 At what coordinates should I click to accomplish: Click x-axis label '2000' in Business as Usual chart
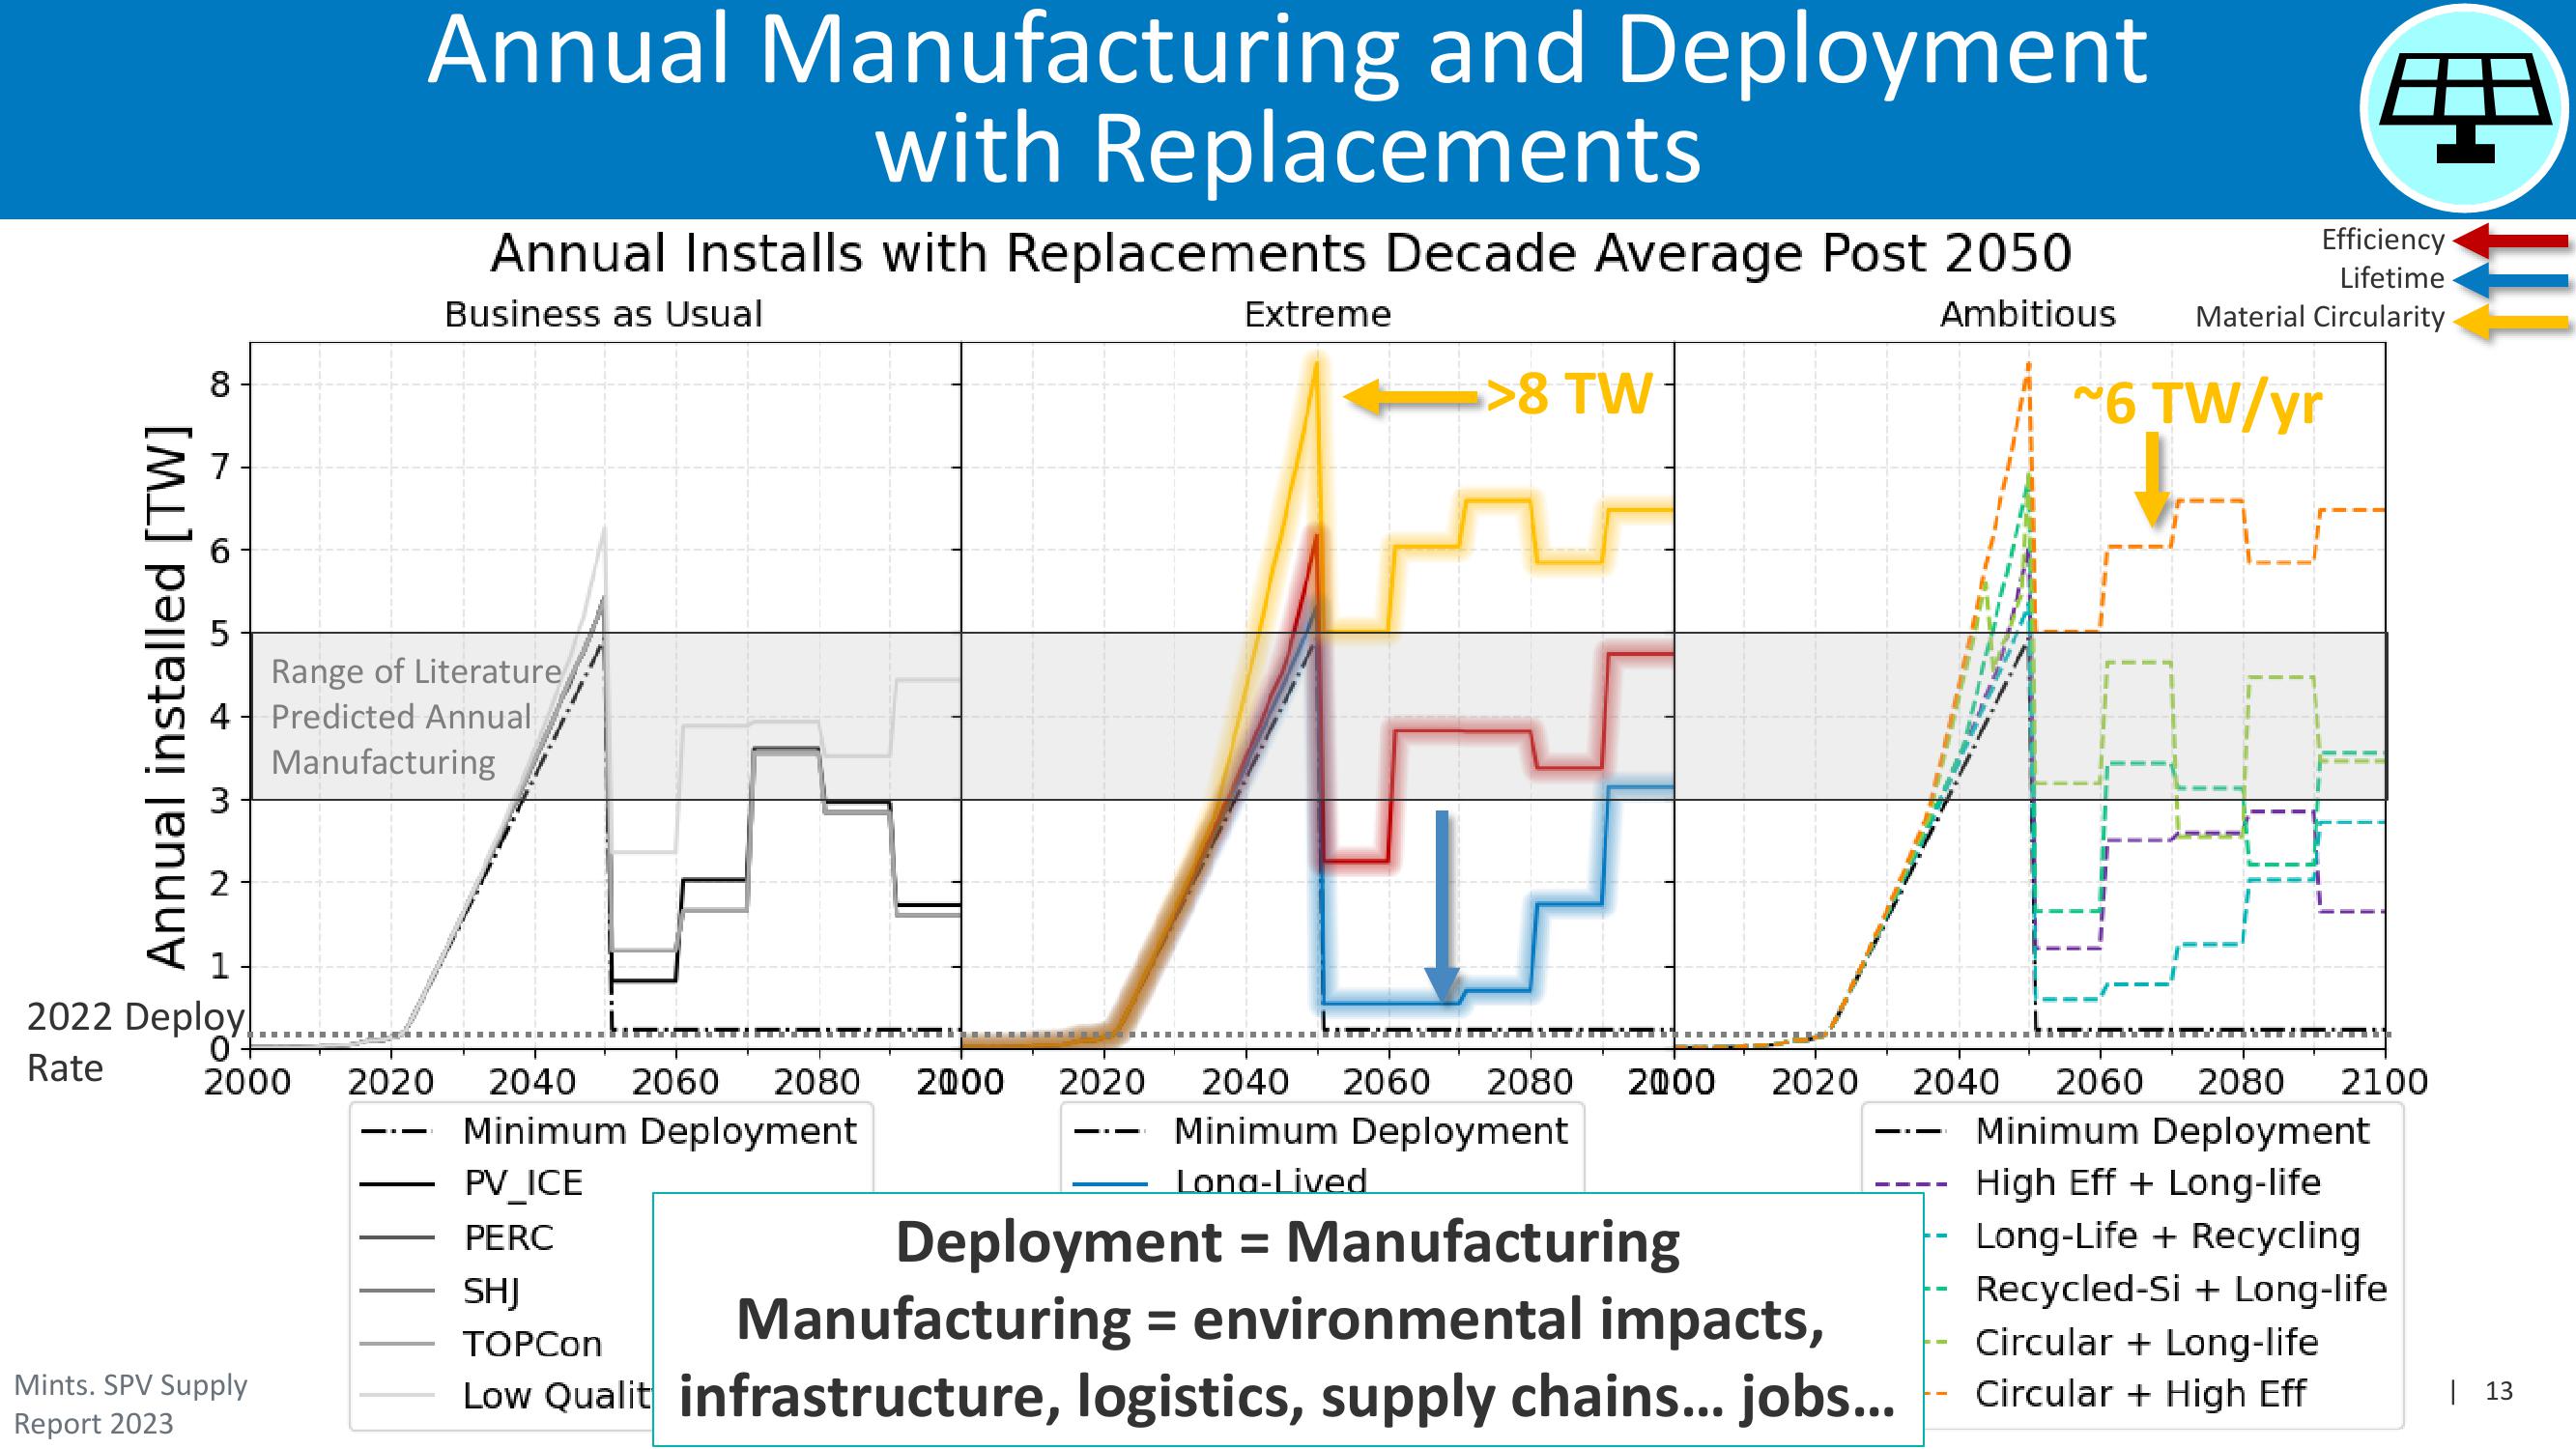click(x=247, y=1081)
